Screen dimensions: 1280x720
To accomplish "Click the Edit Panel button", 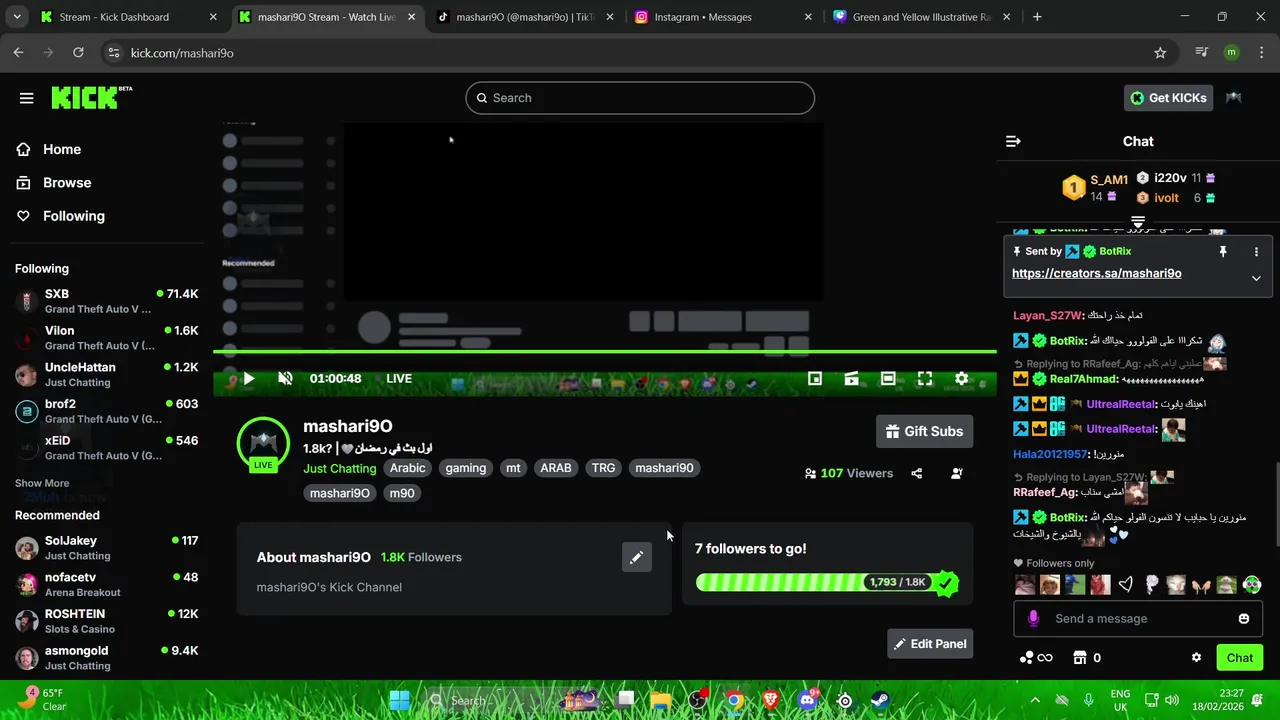I will coord(930,644).
